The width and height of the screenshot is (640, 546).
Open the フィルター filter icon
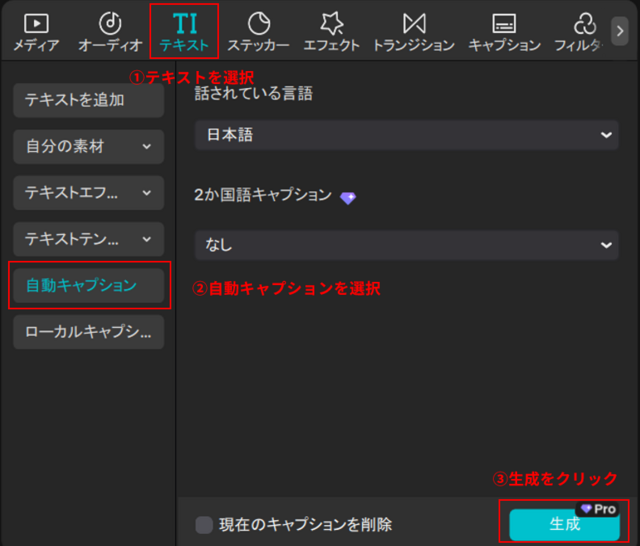pos(582,31)
